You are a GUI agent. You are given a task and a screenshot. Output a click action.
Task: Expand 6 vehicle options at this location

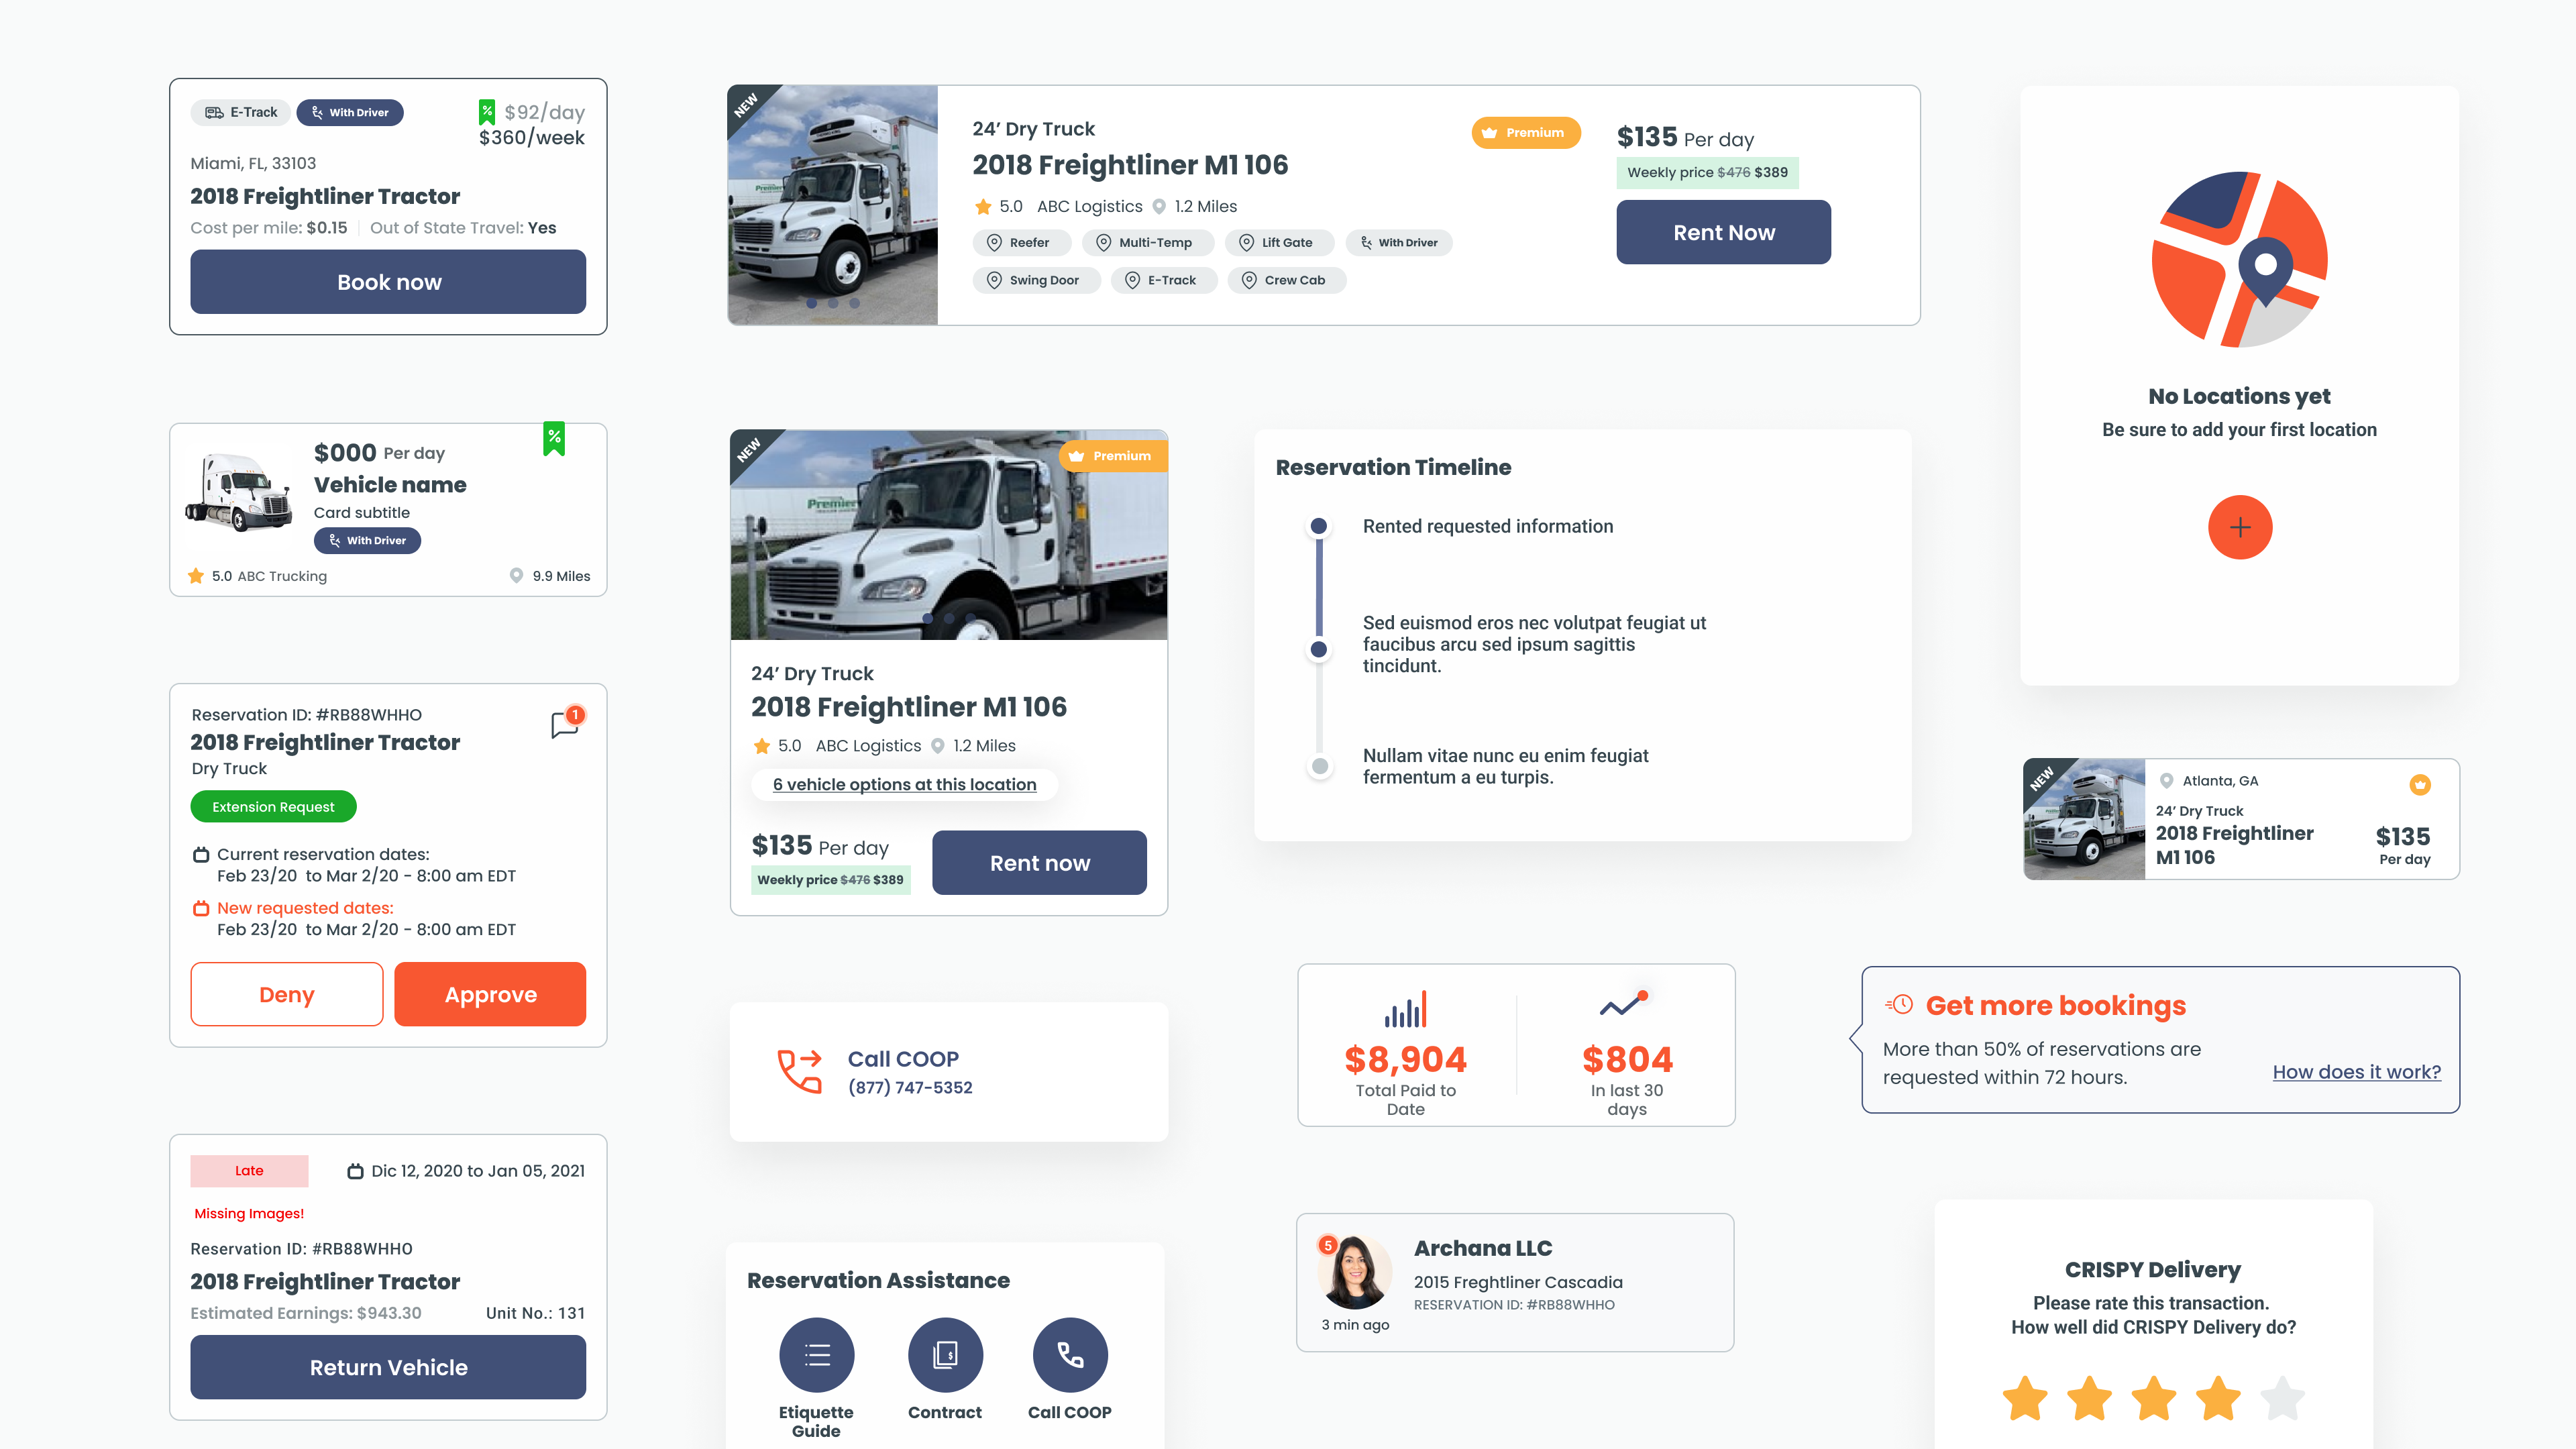(904, 785)
